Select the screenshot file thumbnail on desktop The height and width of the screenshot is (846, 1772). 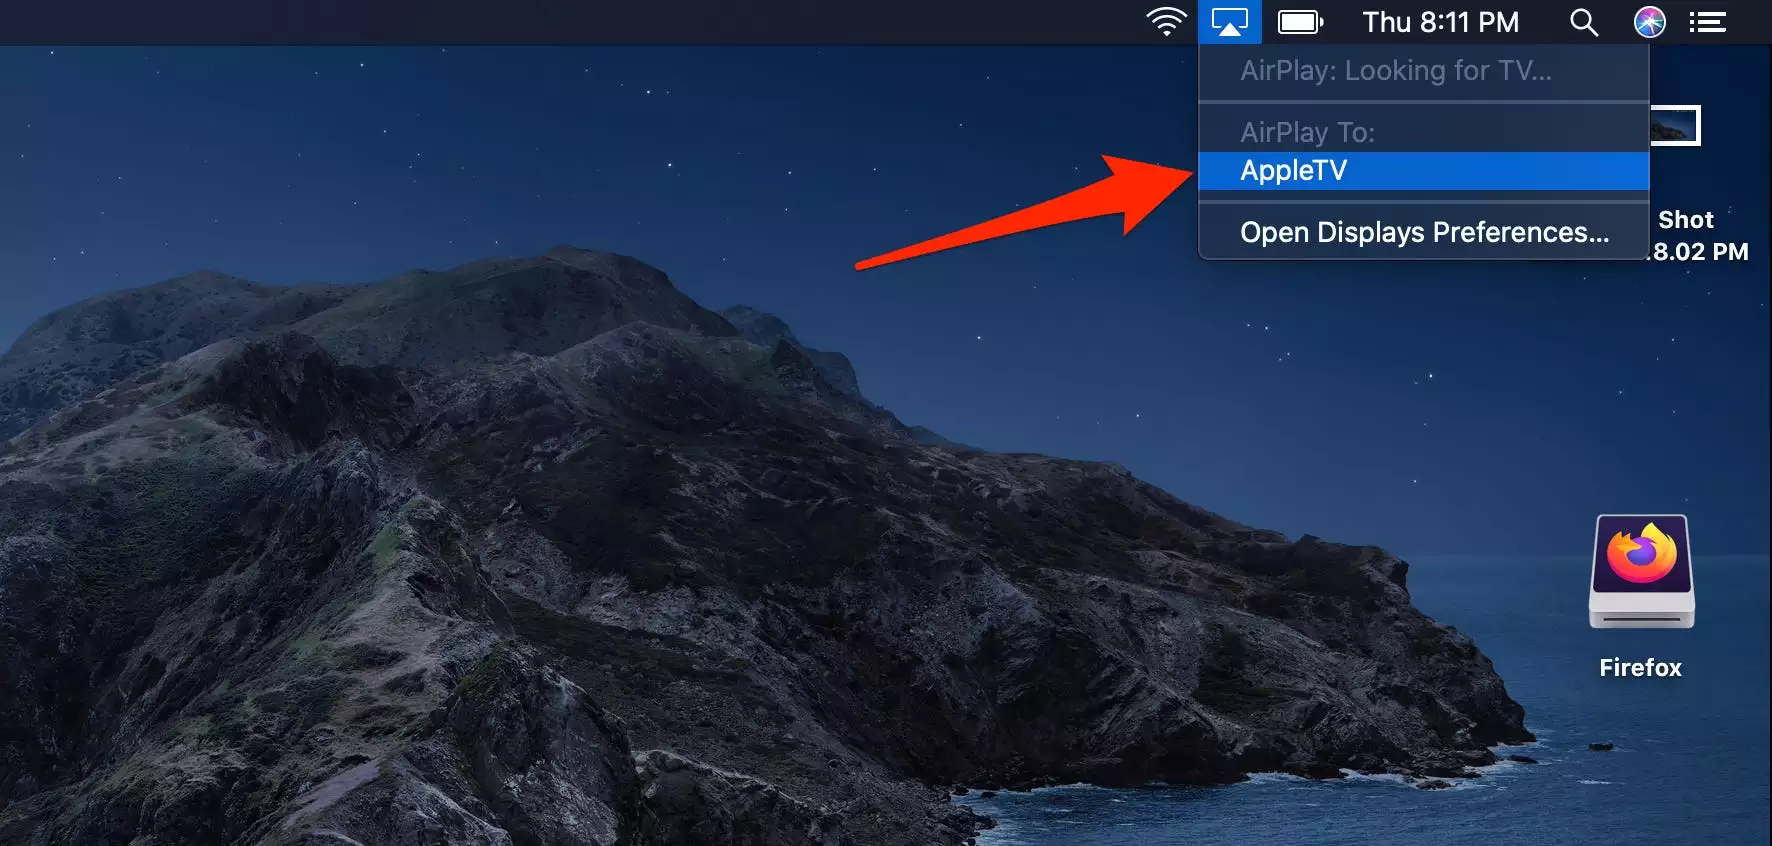point(1676,126)
